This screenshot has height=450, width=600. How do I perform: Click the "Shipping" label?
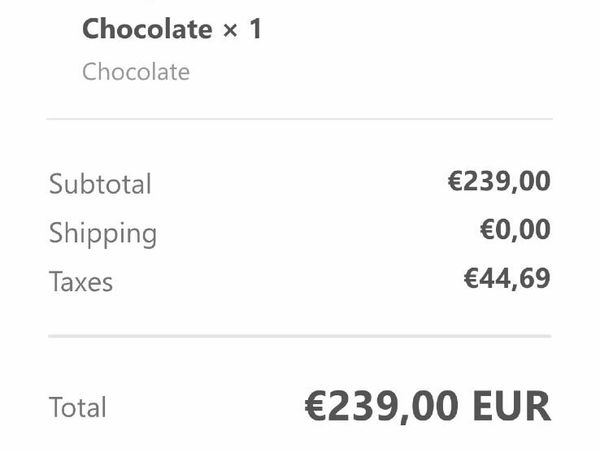click(x=103, y=233)
